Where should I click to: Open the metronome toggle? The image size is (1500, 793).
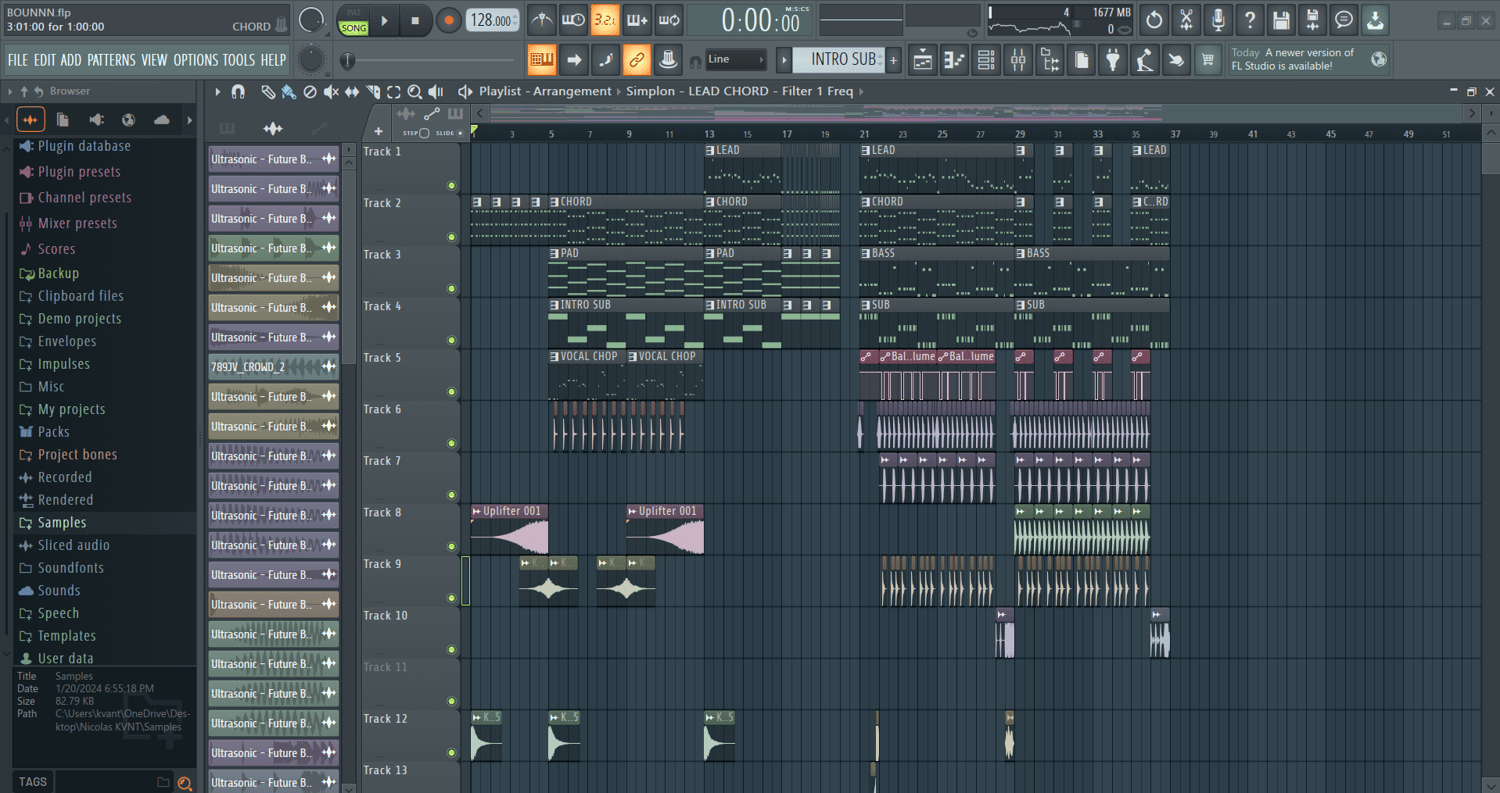(541, 20)
